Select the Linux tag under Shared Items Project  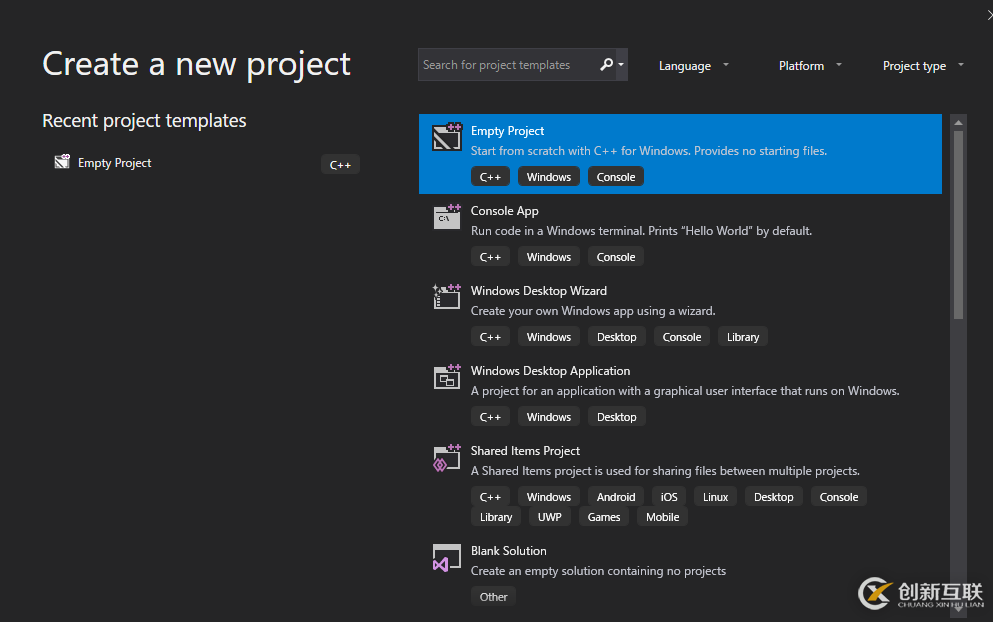click(715, 496)
